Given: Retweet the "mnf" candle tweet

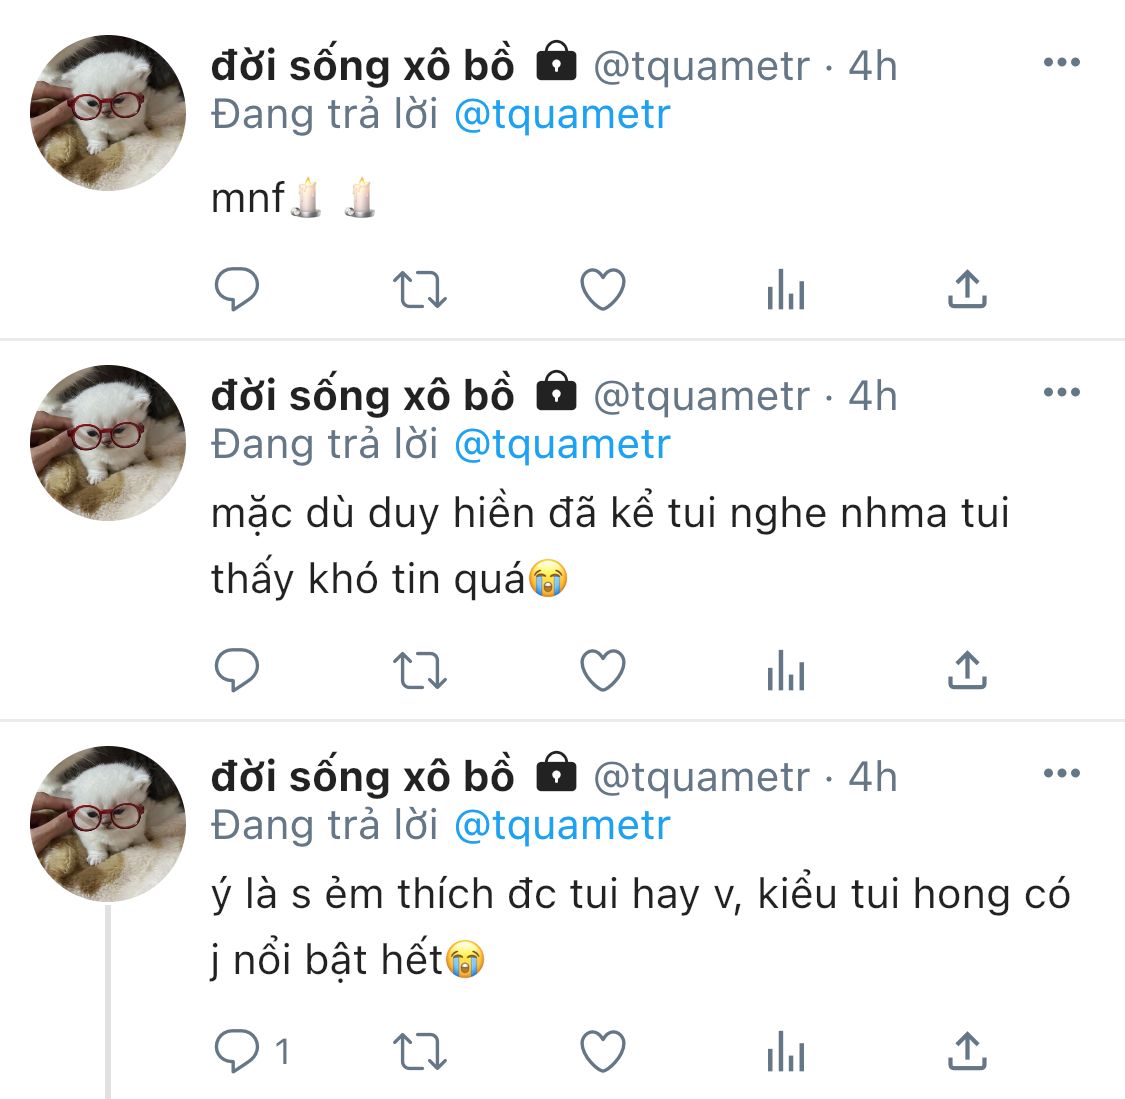Looking at the screenshot, I should (x=419, y=290).
